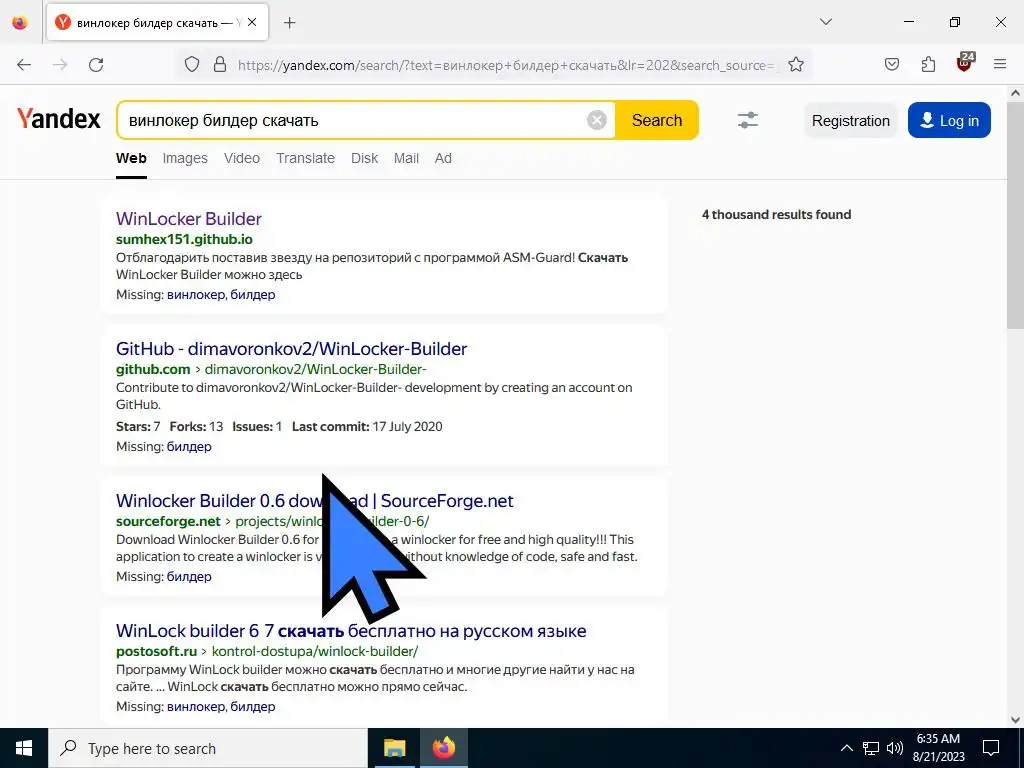This screenshot has height=768, width=1024.
Task: Go back to the previous page
Action: [24, 65]
